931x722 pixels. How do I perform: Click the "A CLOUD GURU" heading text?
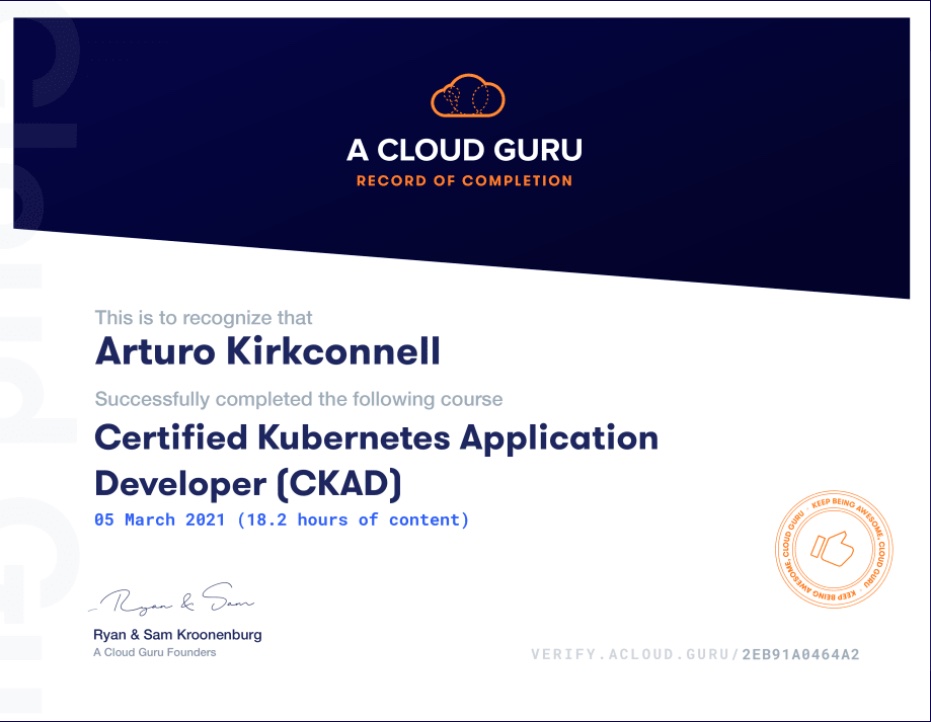point(464,150)
